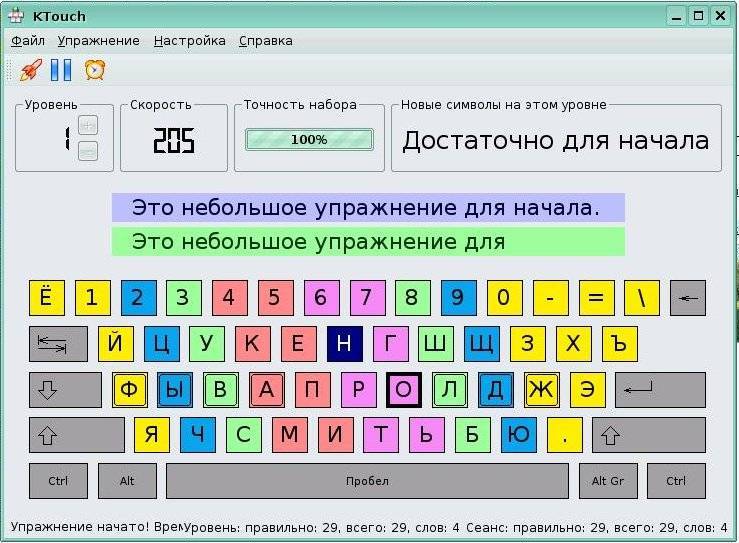Click the right Shift arrow key
This screenshot has width=739, height=543.
pyautogui.click(x=649, y=435)
